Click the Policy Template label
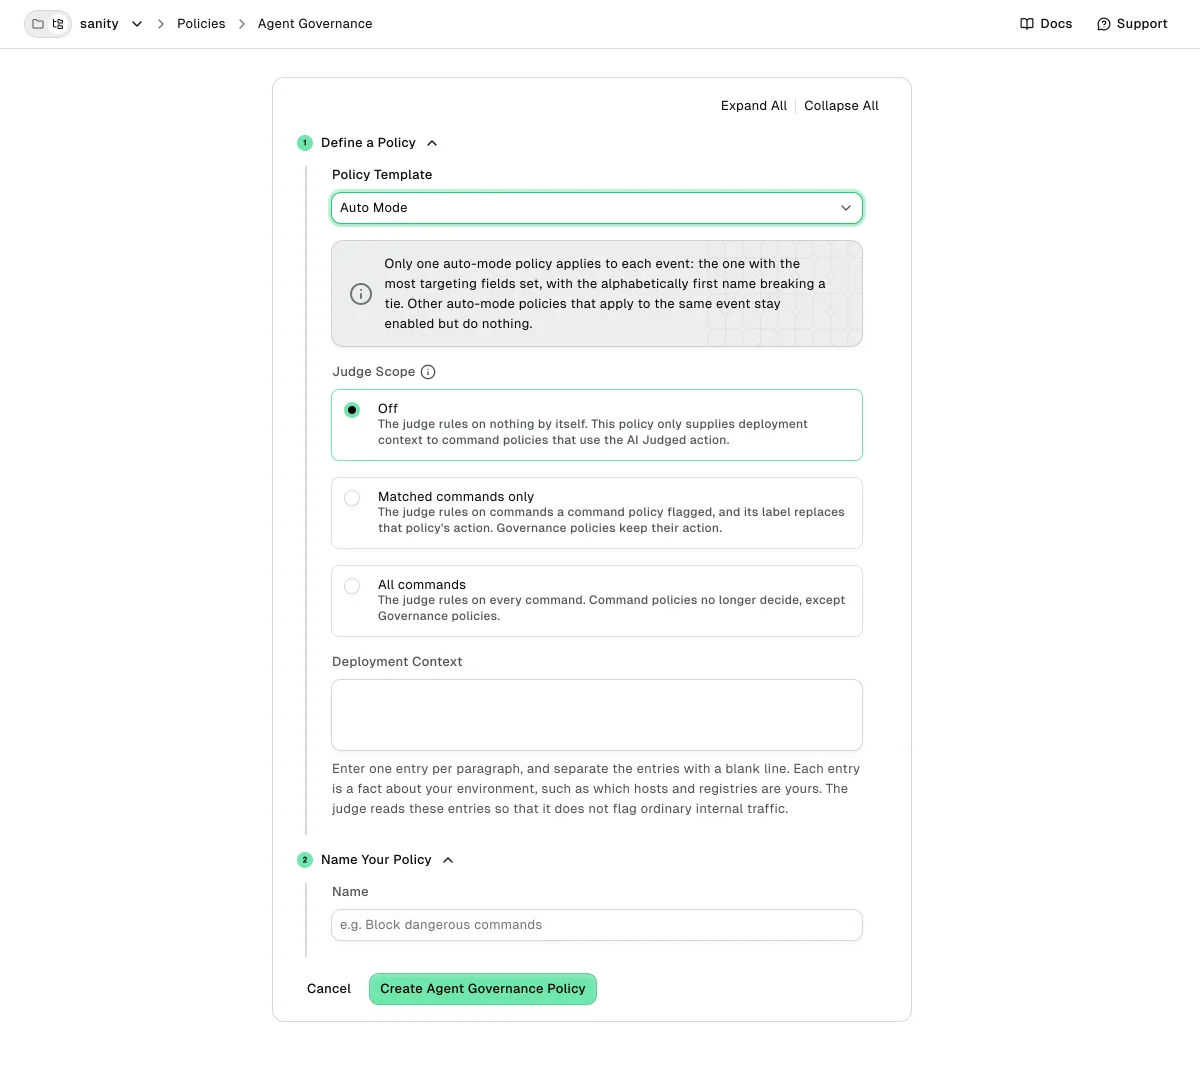This screenshot has width=1200, height=1078. pos(382,175)
